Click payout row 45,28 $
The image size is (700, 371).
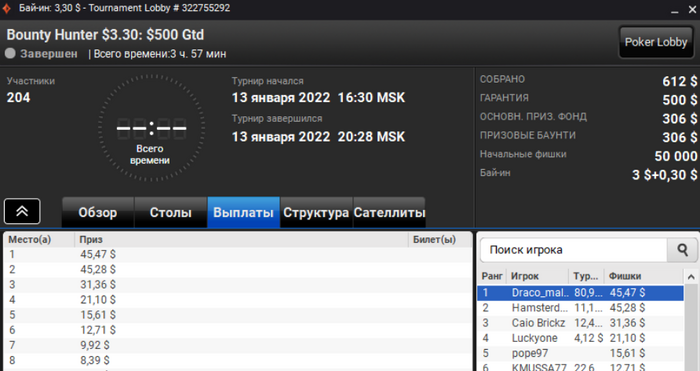[x=238, y=270]
